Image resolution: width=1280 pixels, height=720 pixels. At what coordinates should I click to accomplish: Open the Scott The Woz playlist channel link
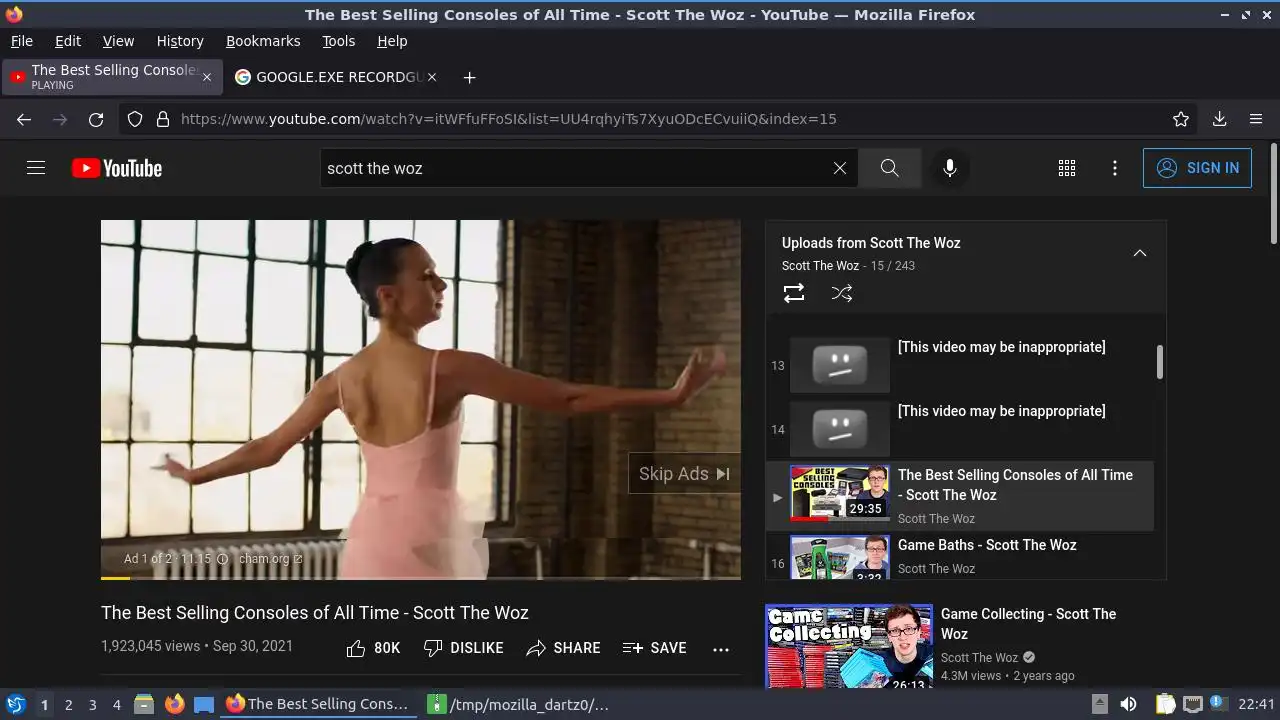click(820, 266)
